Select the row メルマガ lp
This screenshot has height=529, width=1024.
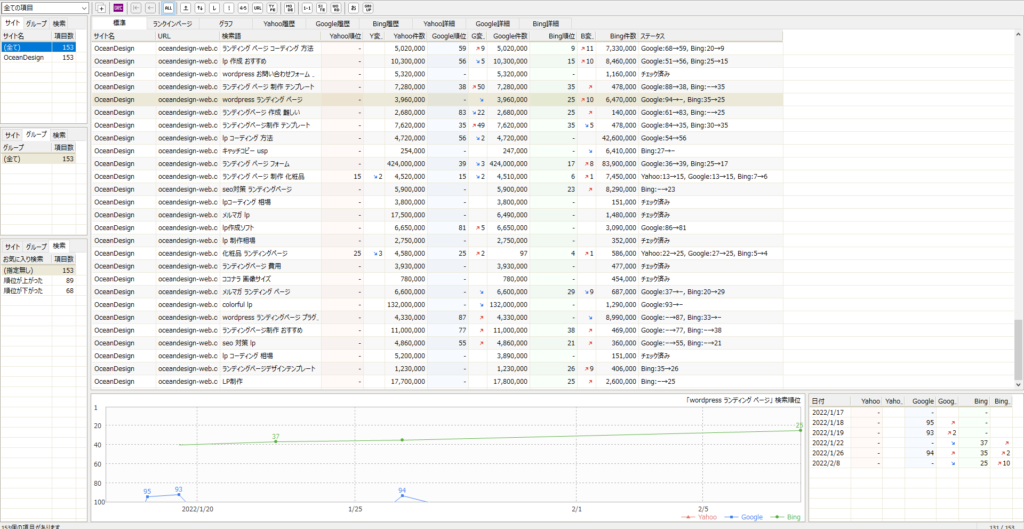437,215
